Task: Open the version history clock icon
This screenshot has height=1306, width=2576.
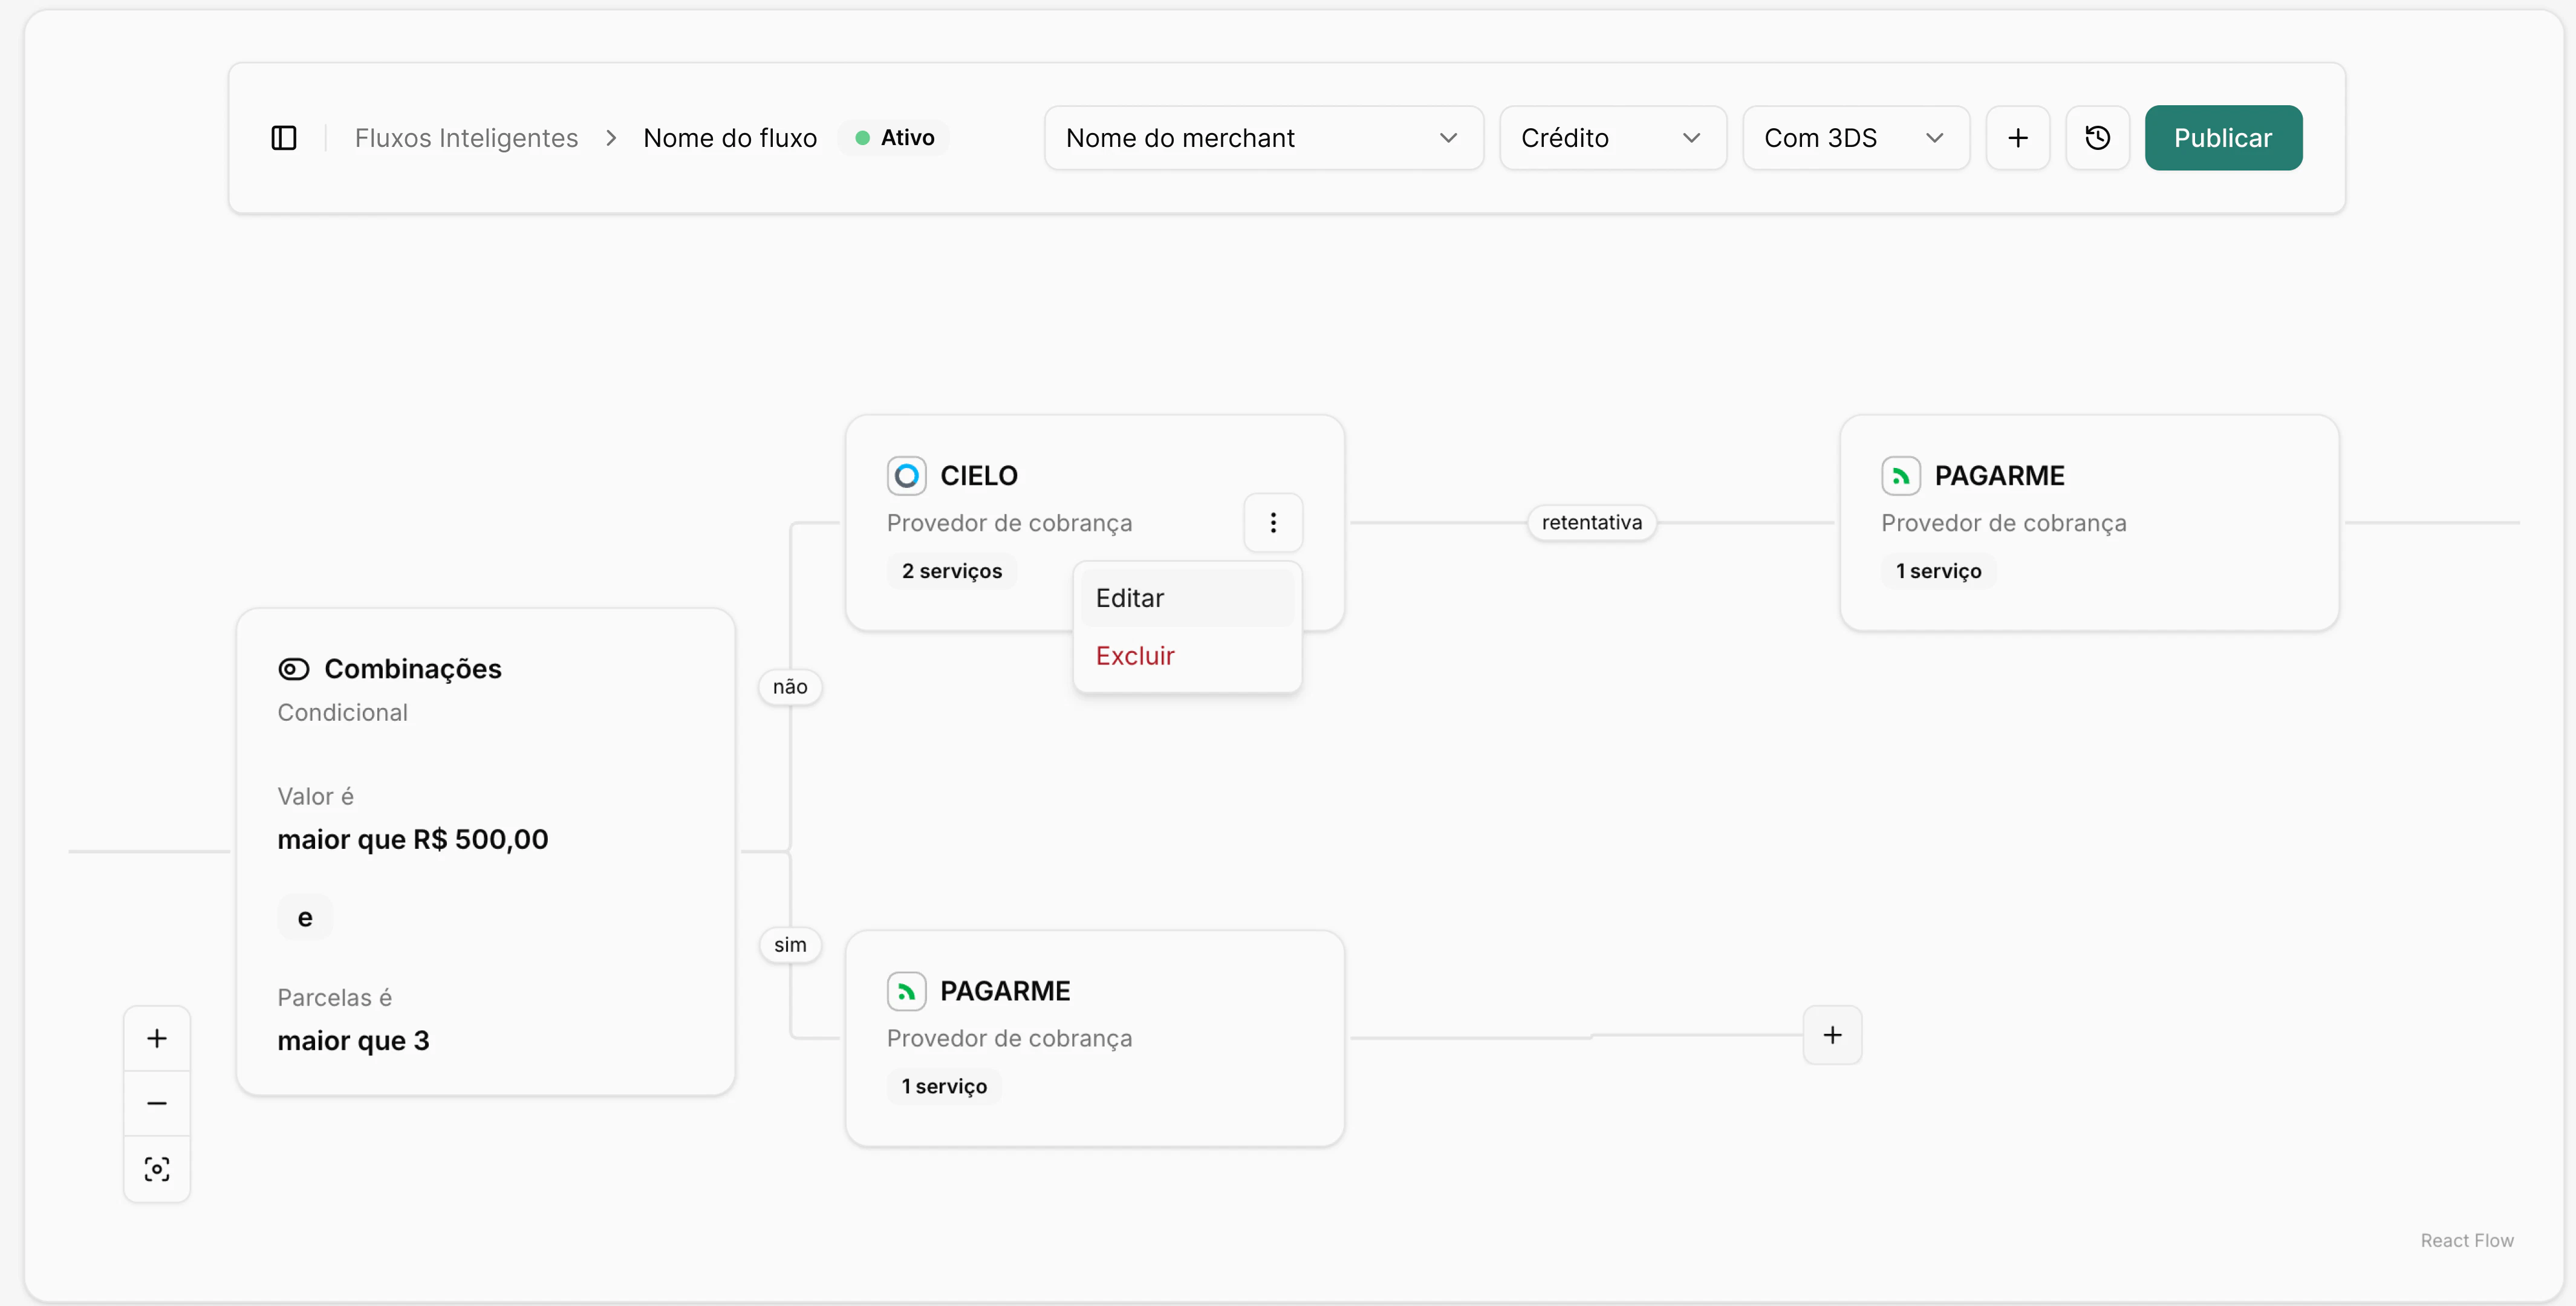Action: (x=2097, y=138)
